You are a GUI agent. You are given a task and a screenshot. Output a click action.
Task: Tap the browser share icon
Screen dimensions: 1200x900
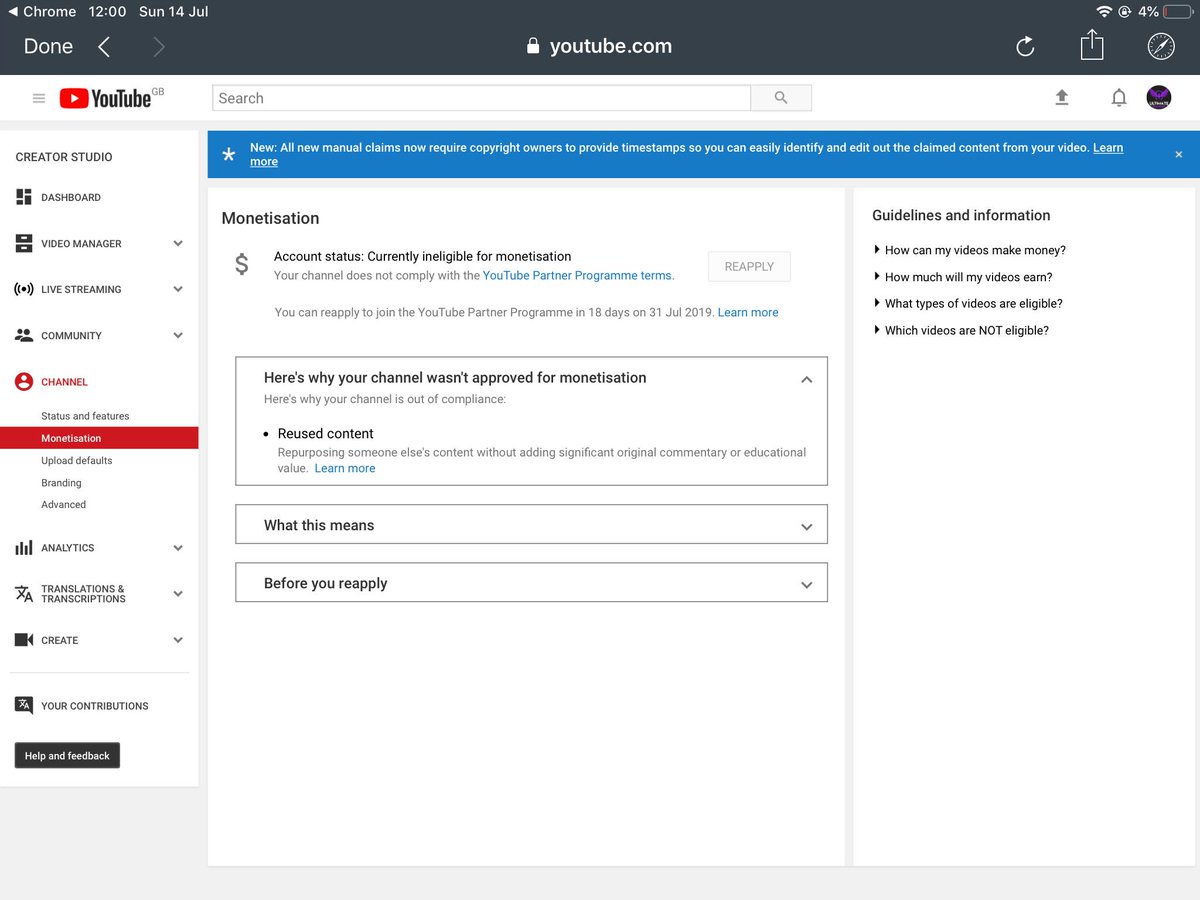[1092, 45]
